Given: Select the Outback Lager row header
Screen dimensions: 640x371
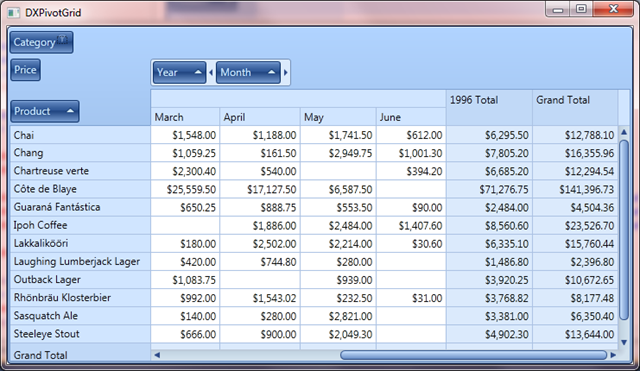Looking at the screenshot, I should pyautogui.click(x=80, y=280).
